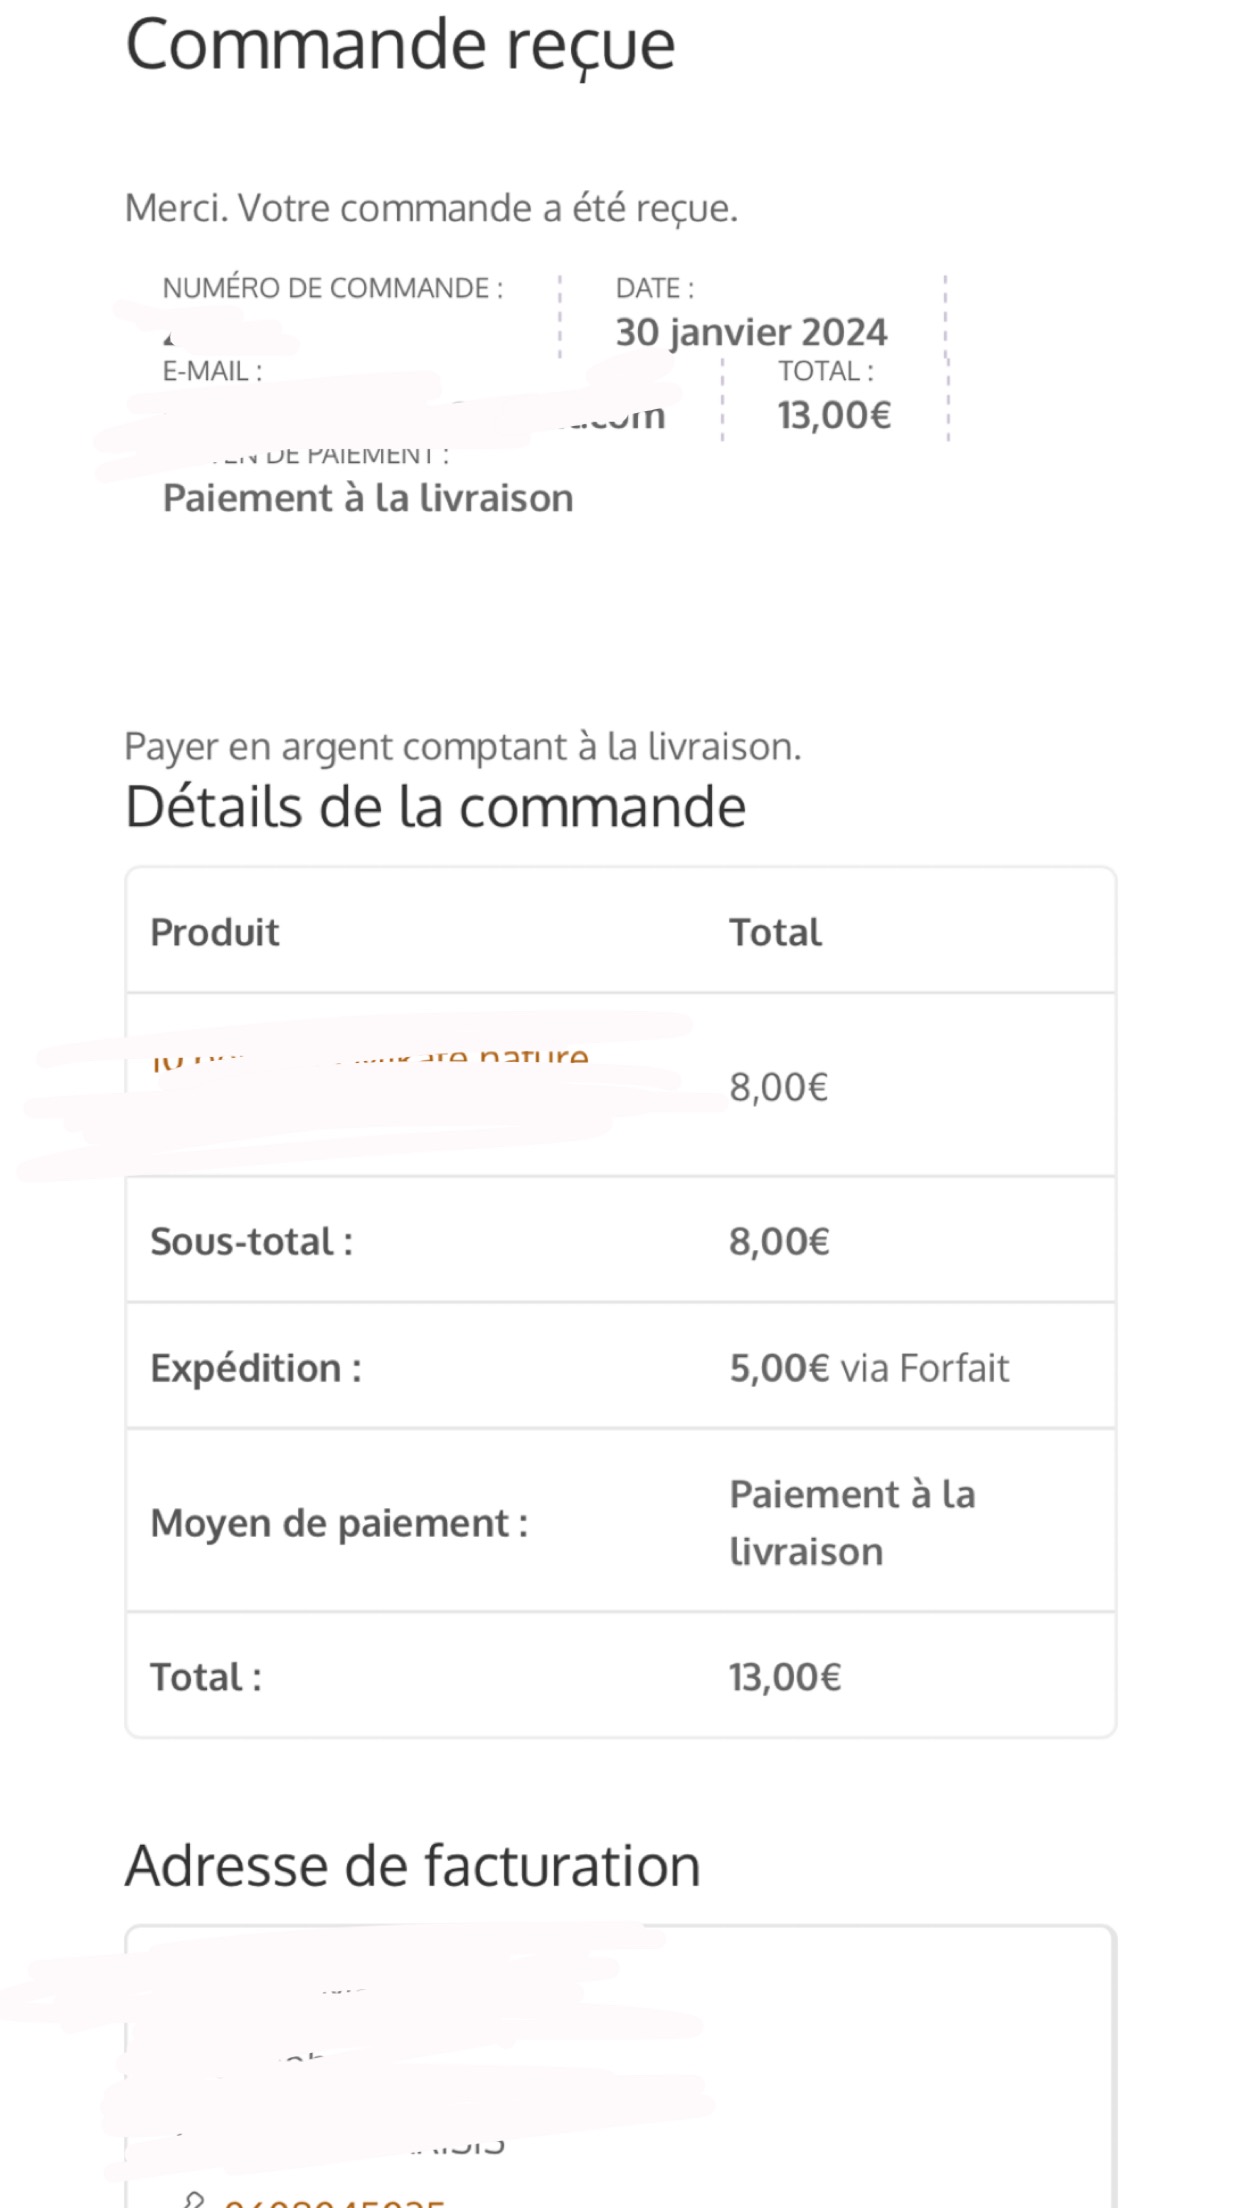The height and width of the screenshot is (2208, 1242).
Task: Select the thank-you message "Merci. Votre commande a été reçue."
Action: click(x=431, y=208)
